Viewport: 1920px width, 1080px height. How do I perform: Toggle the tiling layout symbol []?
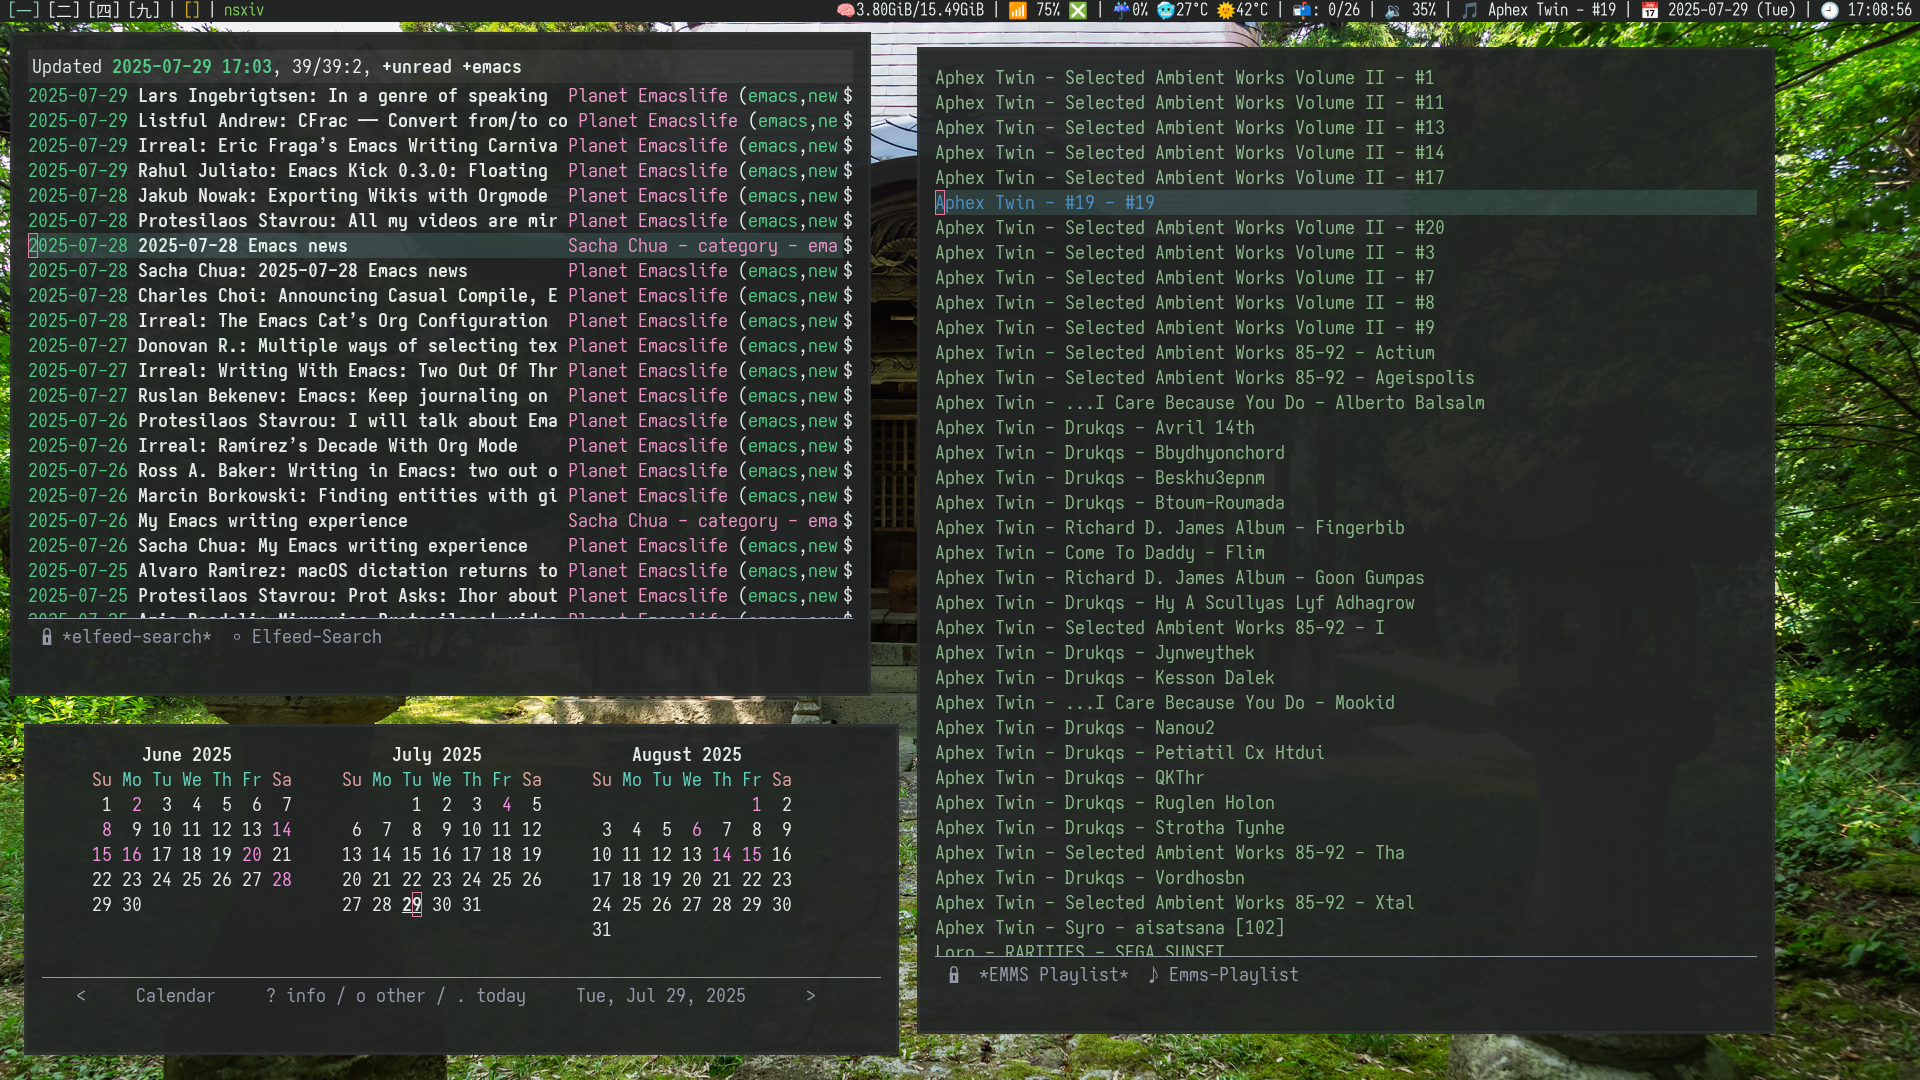(x=192, y=10)
